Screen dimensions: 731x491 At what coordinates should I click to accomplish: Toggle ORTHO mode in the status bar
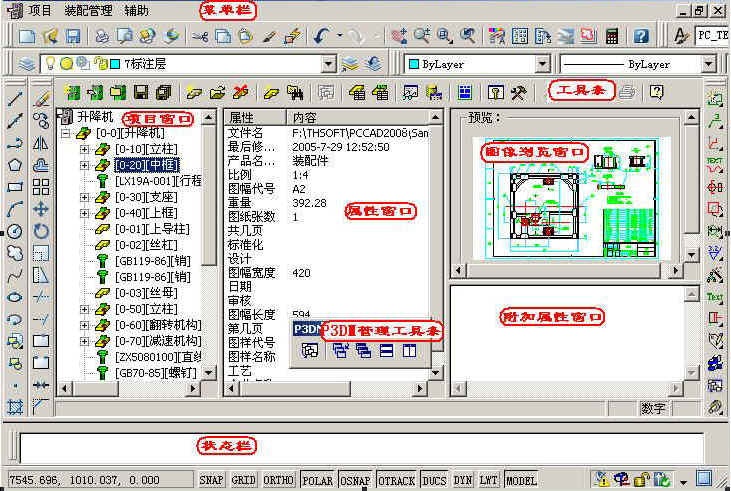[278, 480]
